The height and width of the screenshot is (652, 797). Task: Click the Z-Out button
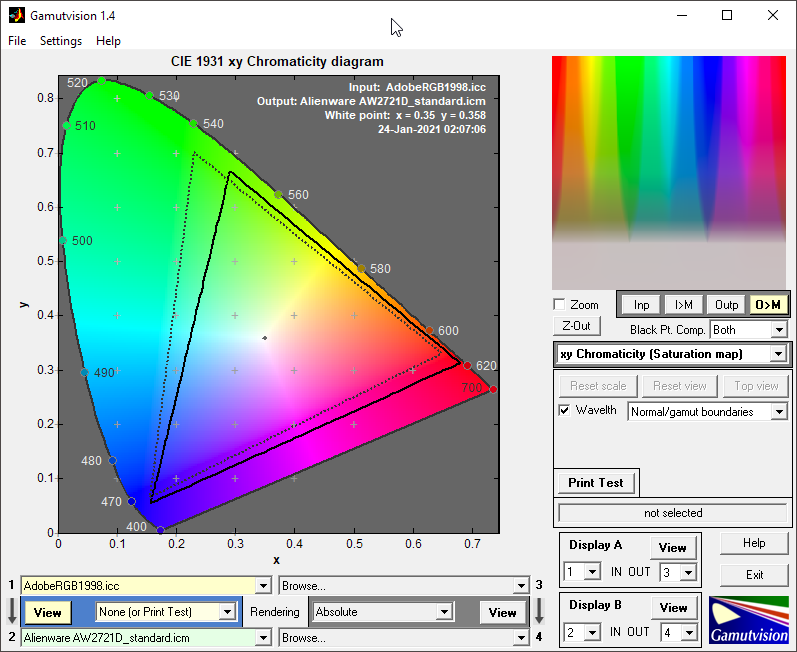[576, 326]
